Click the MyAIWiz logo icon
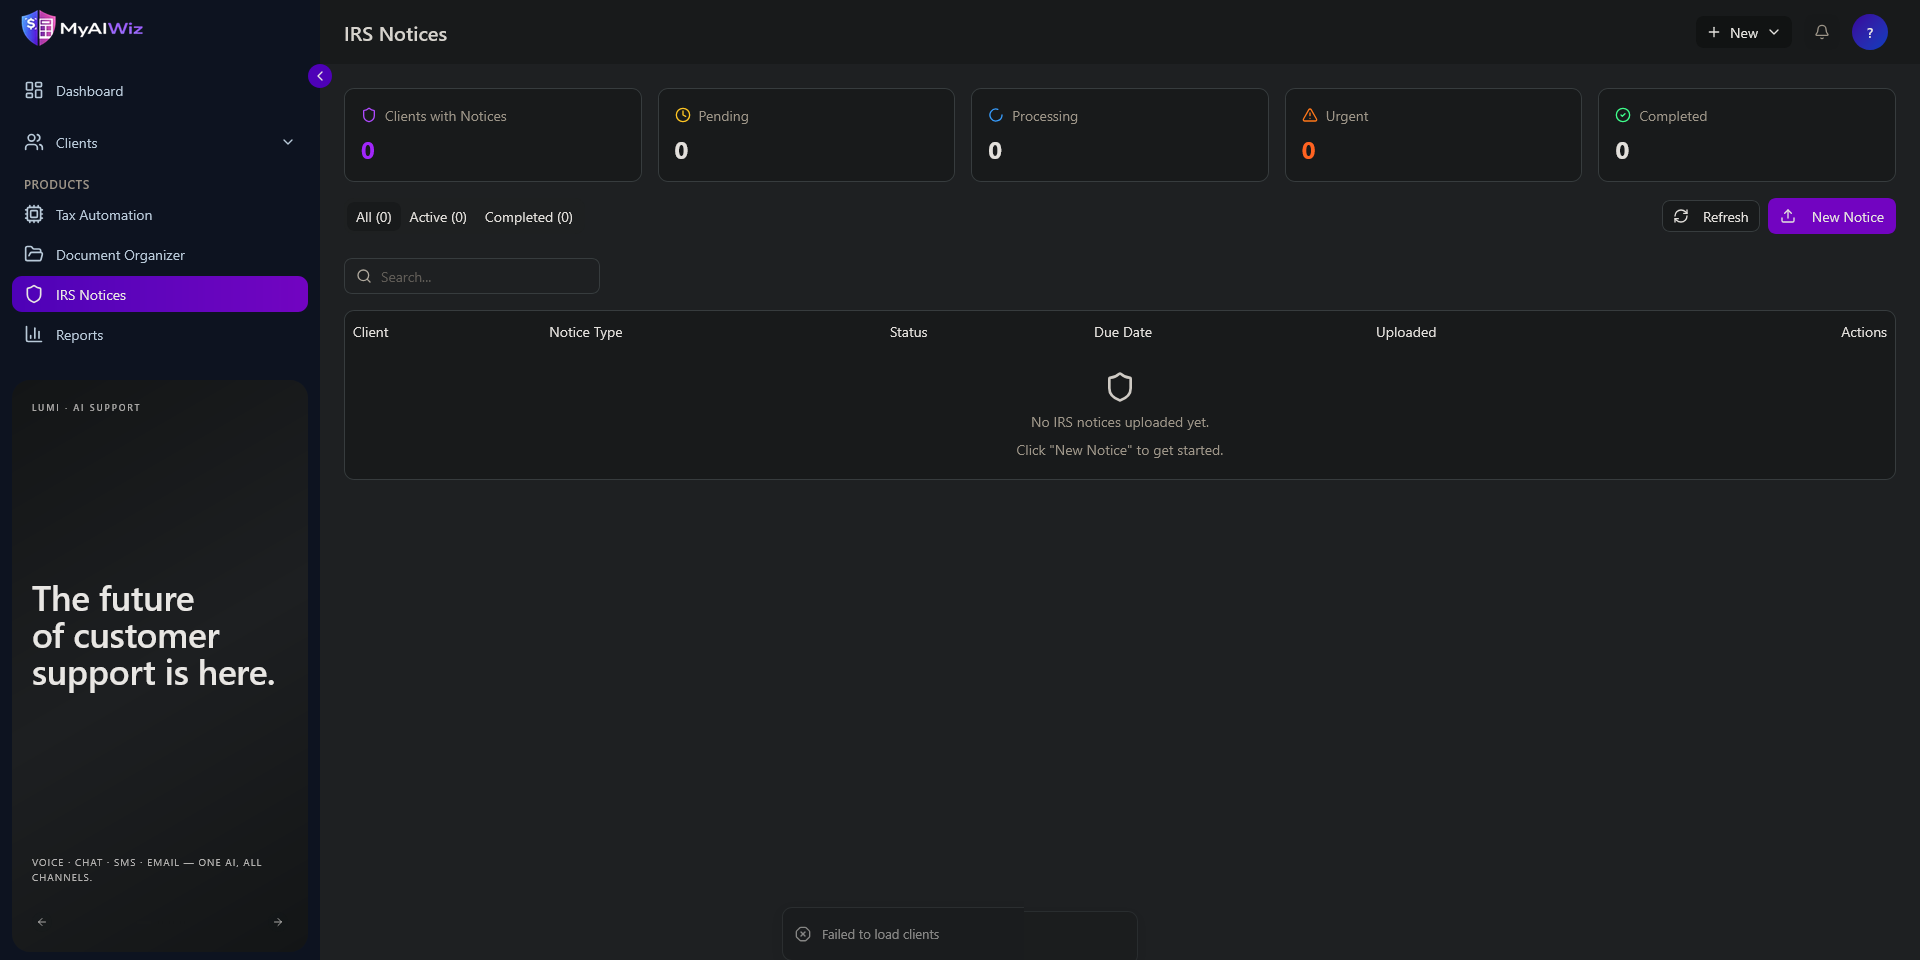Image resolution: width=1920 pixels, height=960 pixels. tap(38, 28)
